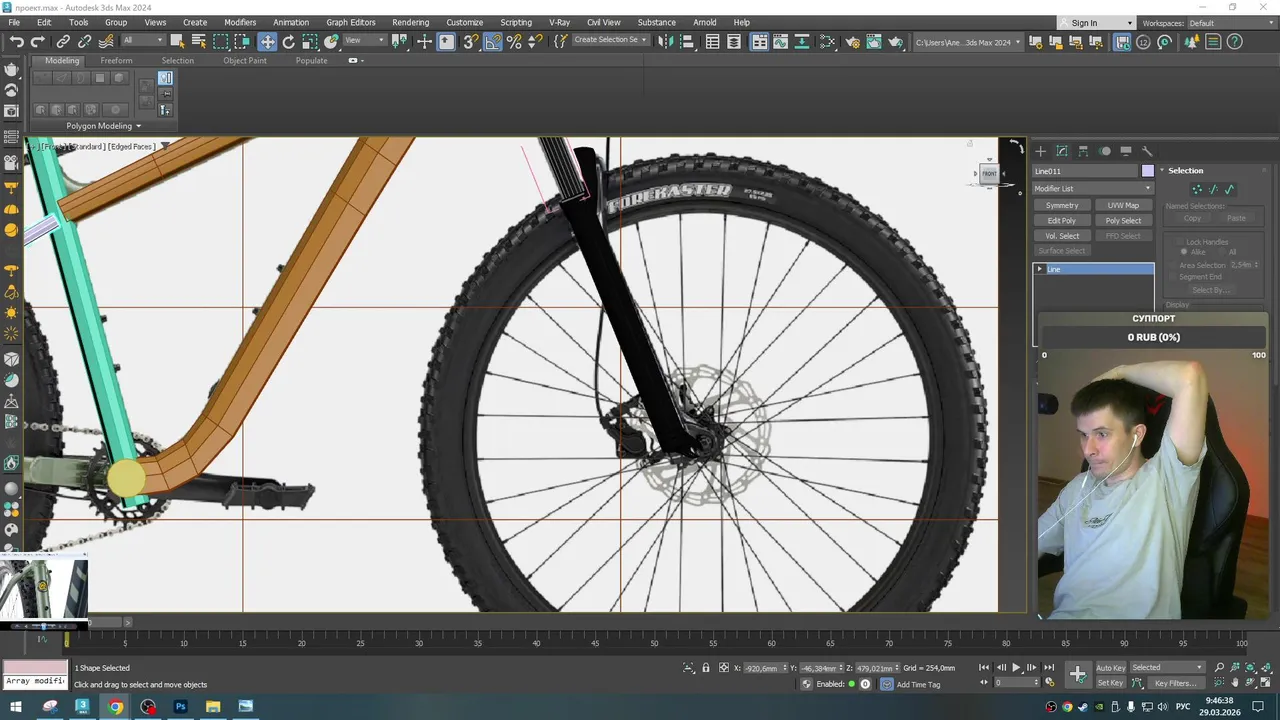Open Select by Name list

[x=198, y=42]
